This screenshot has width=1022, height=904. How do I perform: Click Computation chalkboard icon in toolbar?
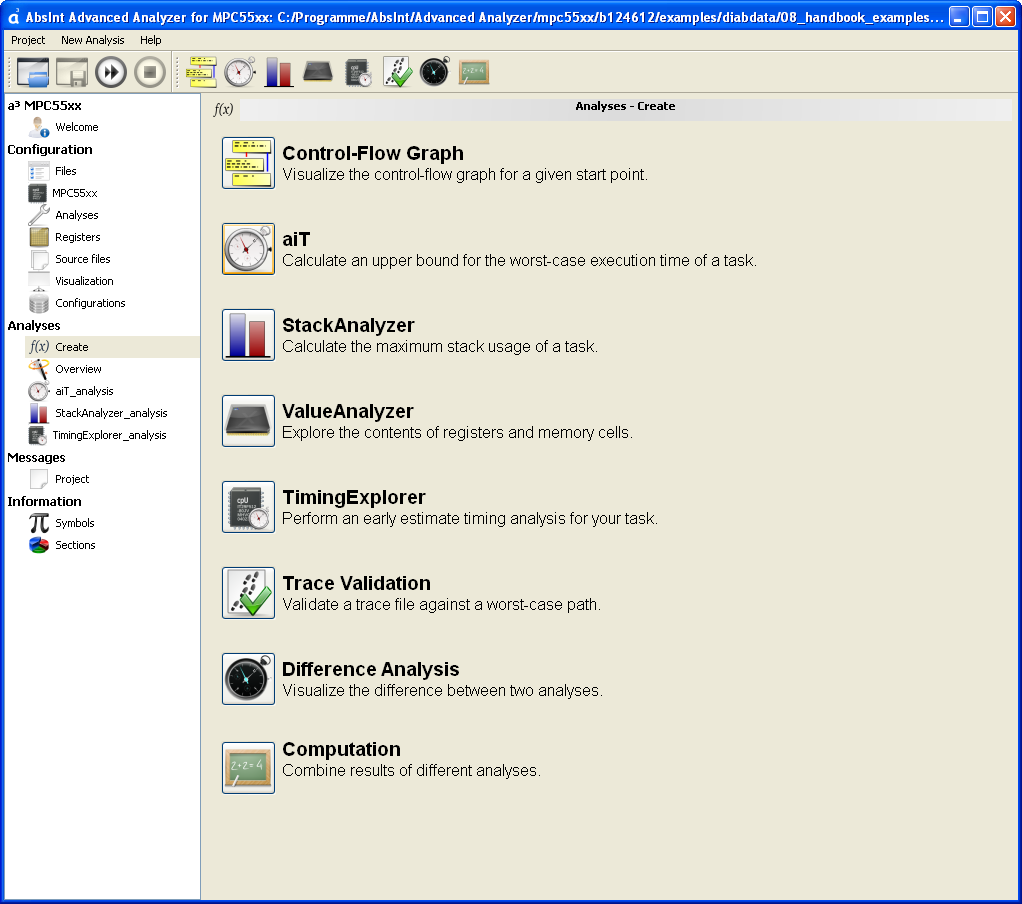pos(474,72)
